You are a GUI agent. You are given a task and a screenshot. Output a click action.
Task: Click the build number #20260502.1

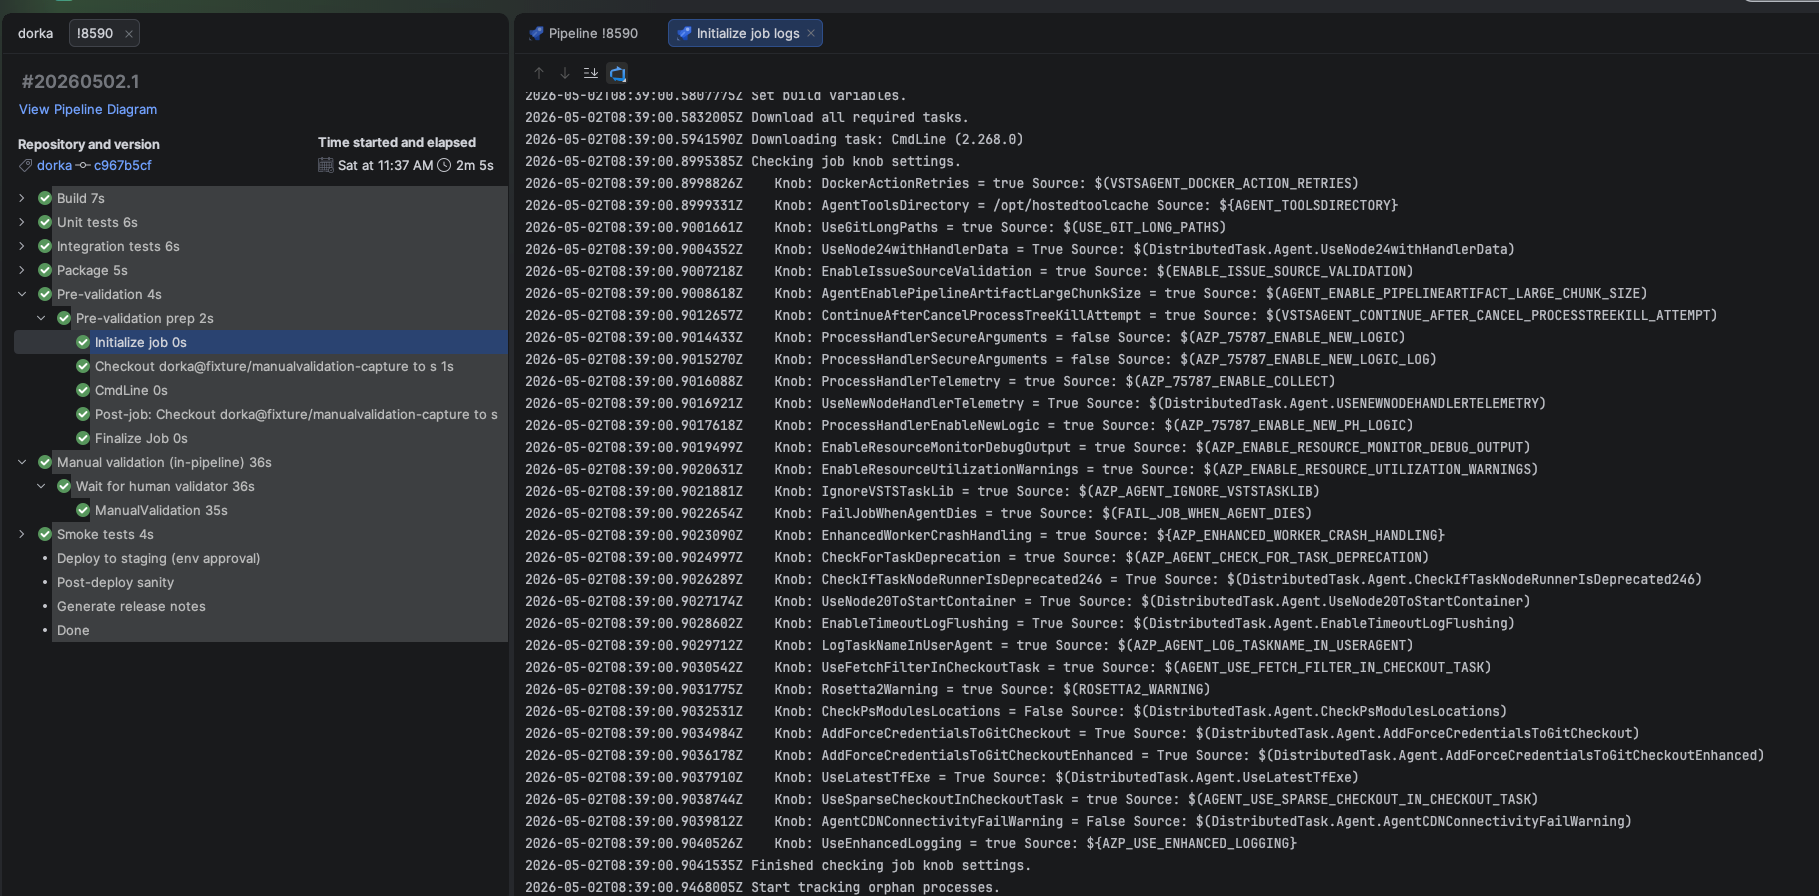tap(80, 81)
